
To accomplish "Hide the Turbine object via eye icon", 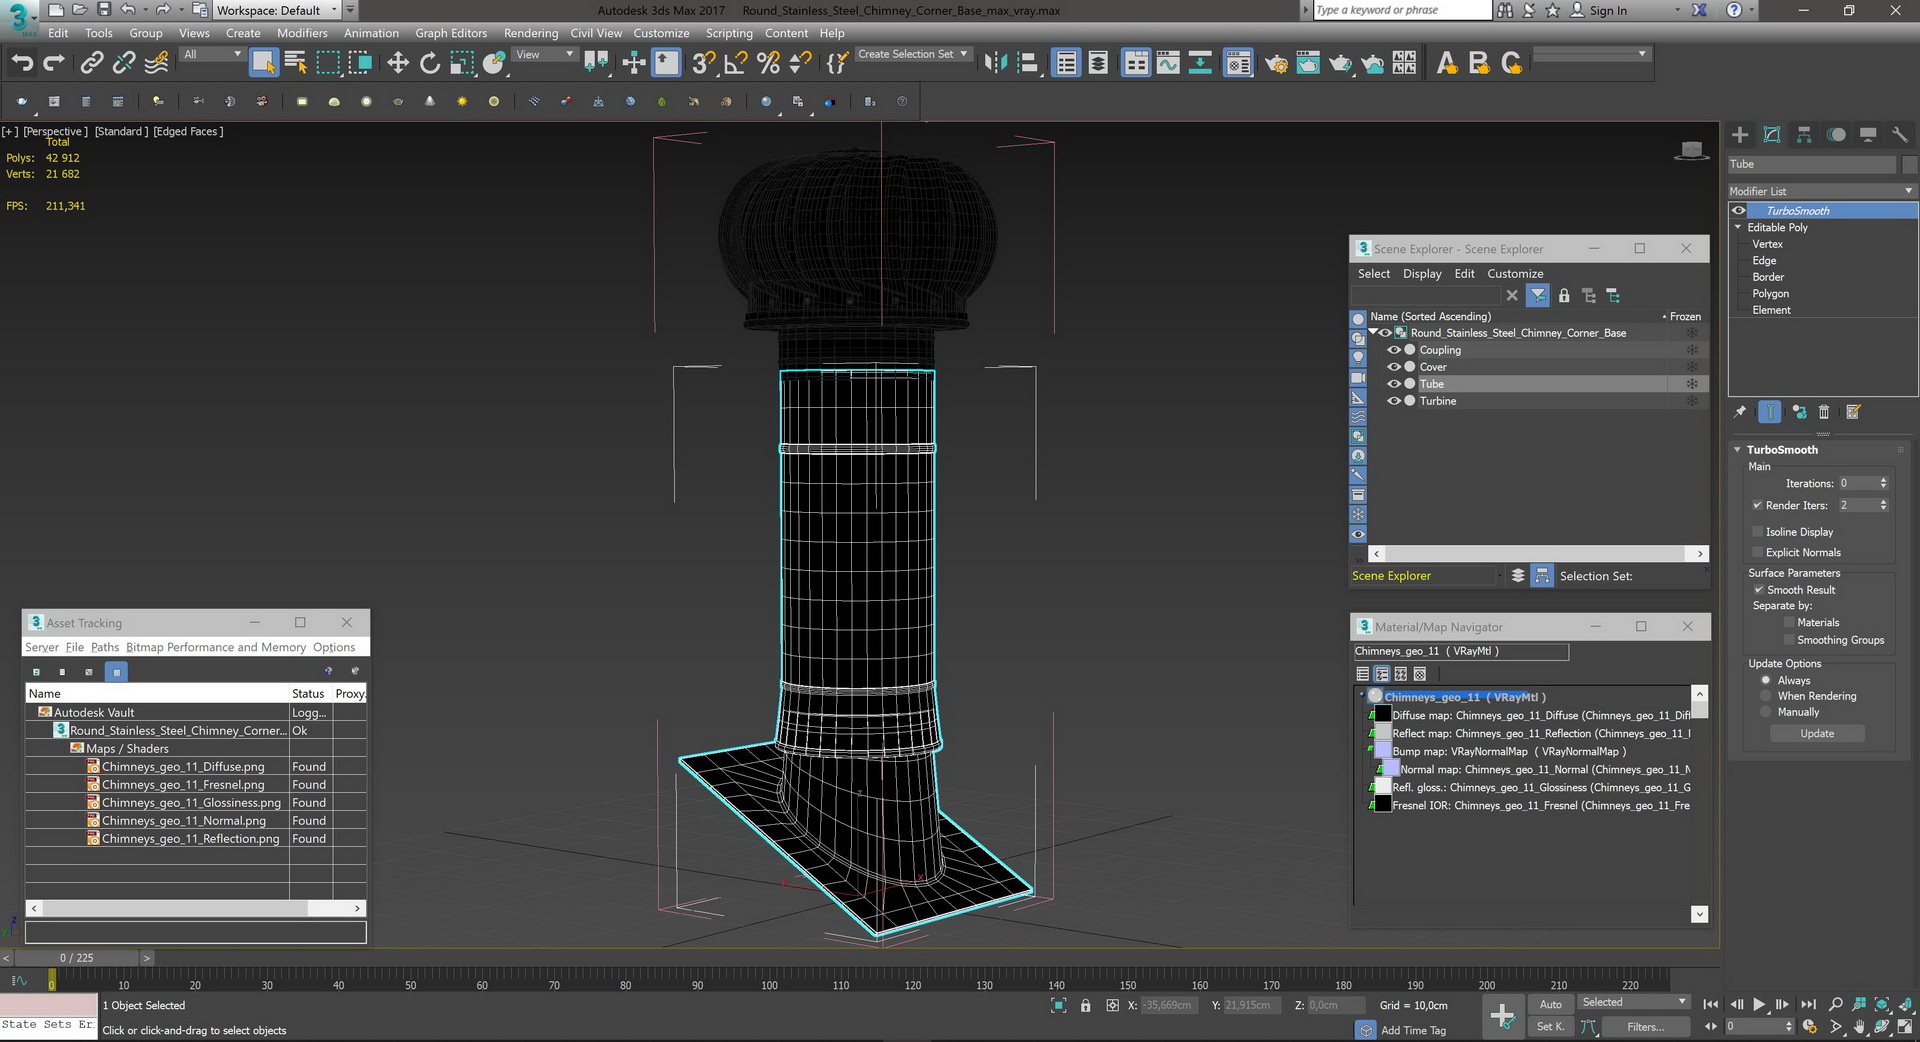I will pyautogui.click(x=1393, y=401).
